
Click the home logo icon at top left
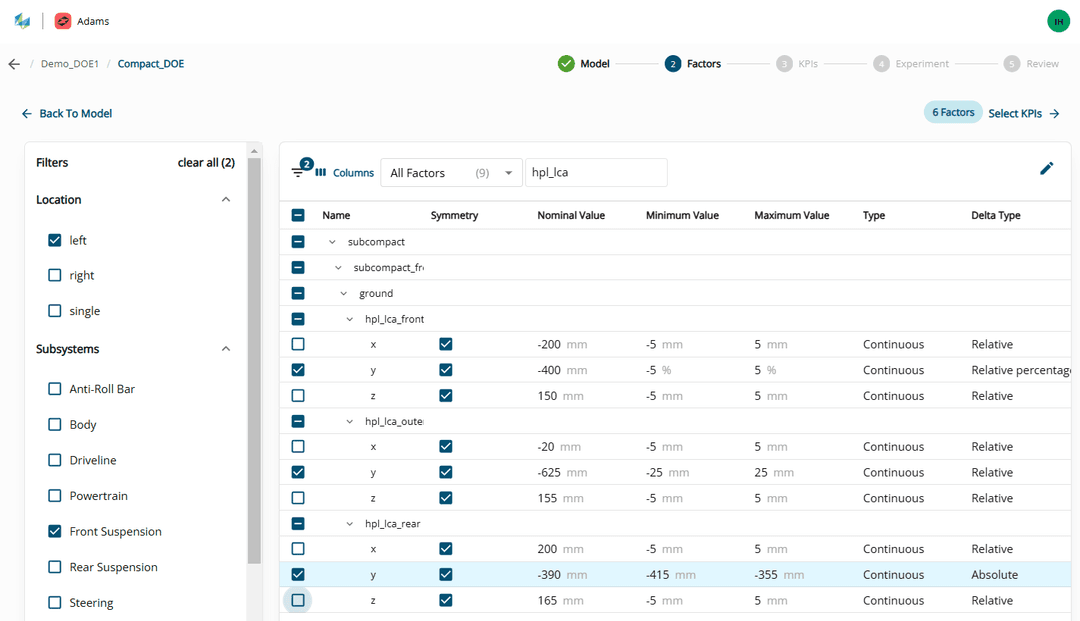tap(22, 21)
